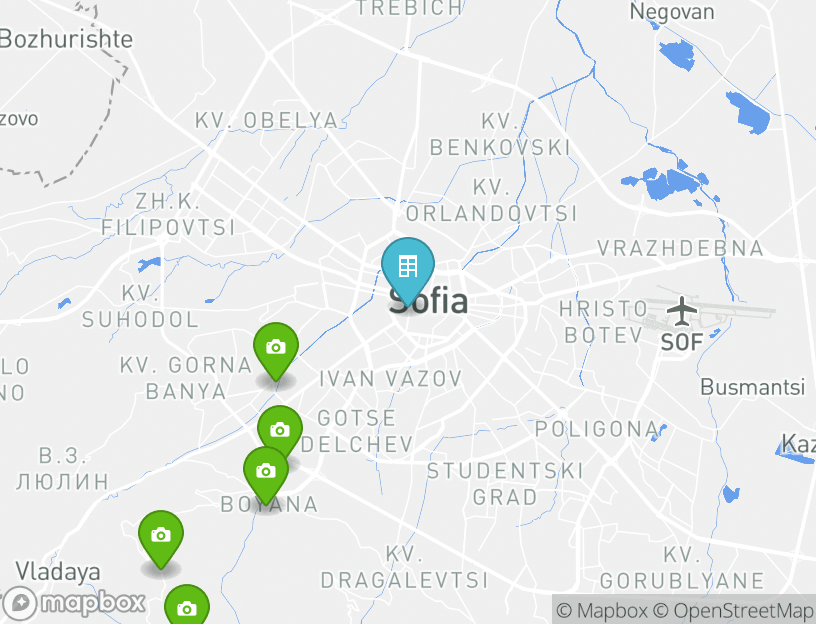The width and height of the screenshot is (816, 624).
Task: Open the © OpenStreetMap attribution link
Action: (x=733, y=610)
